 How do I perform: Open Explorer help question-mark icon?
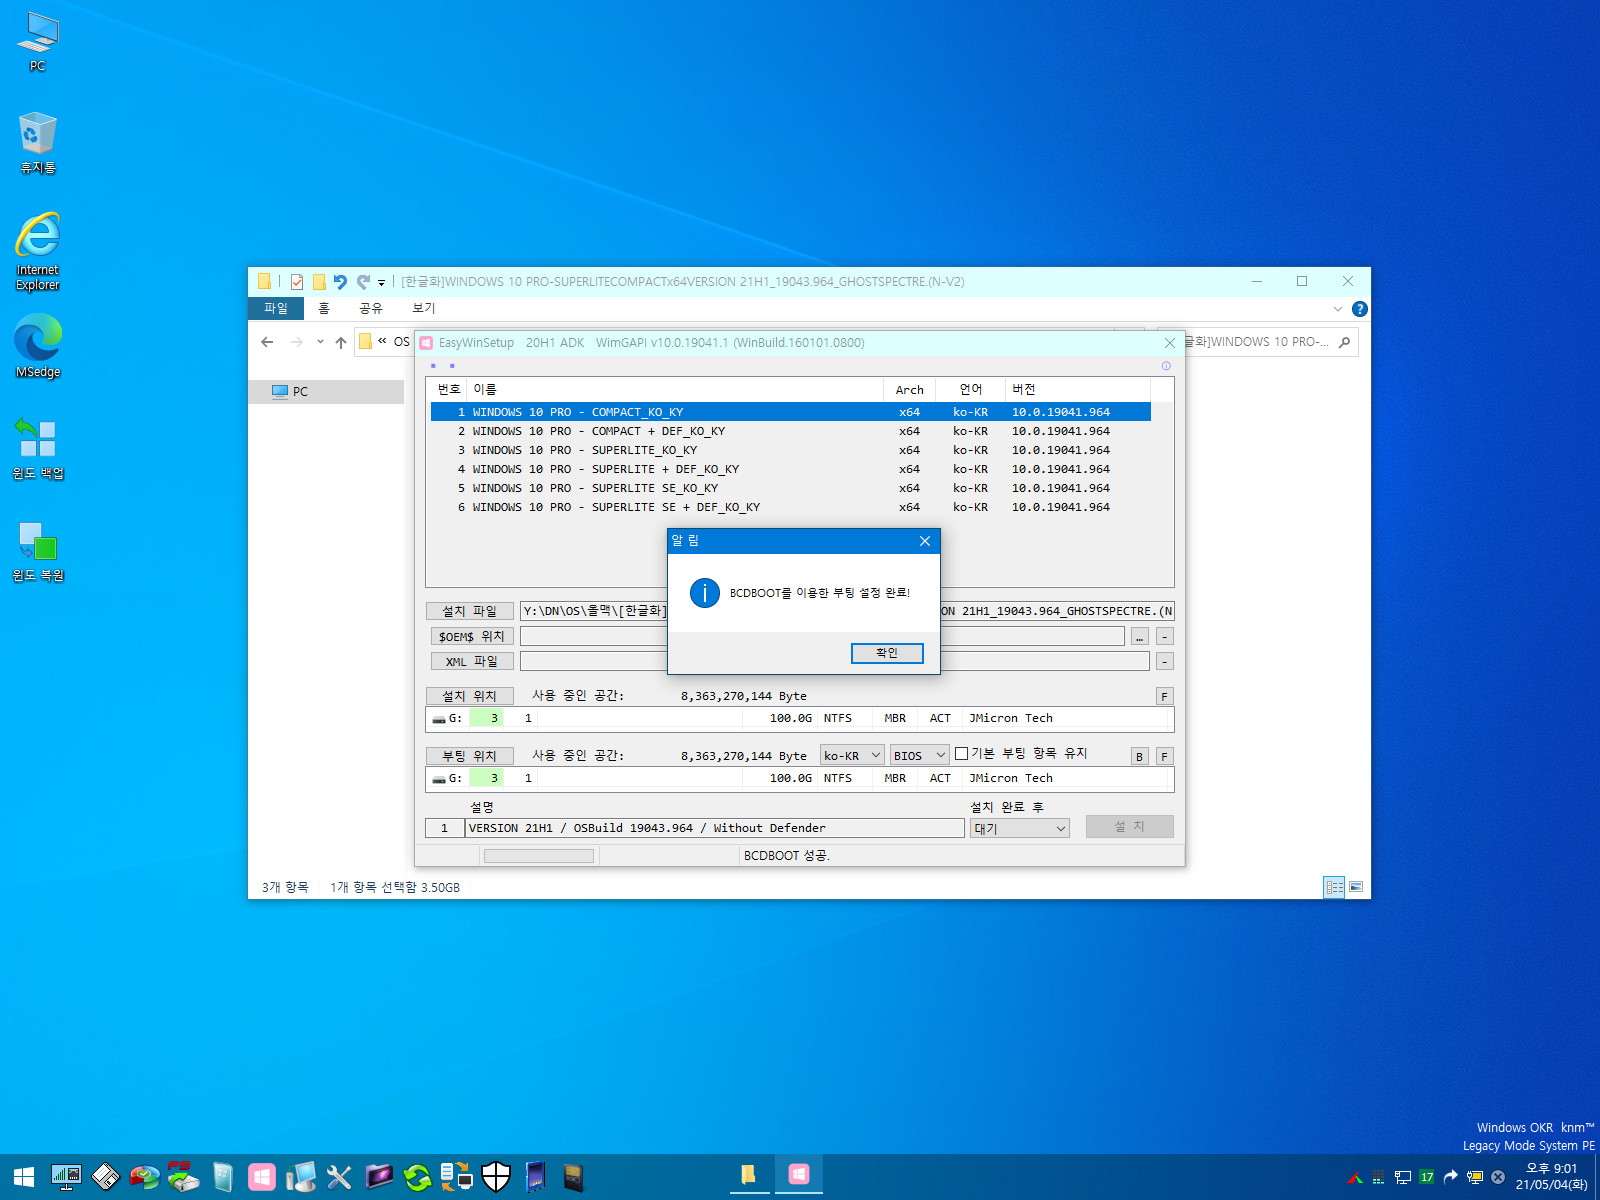click(1359, 309)
